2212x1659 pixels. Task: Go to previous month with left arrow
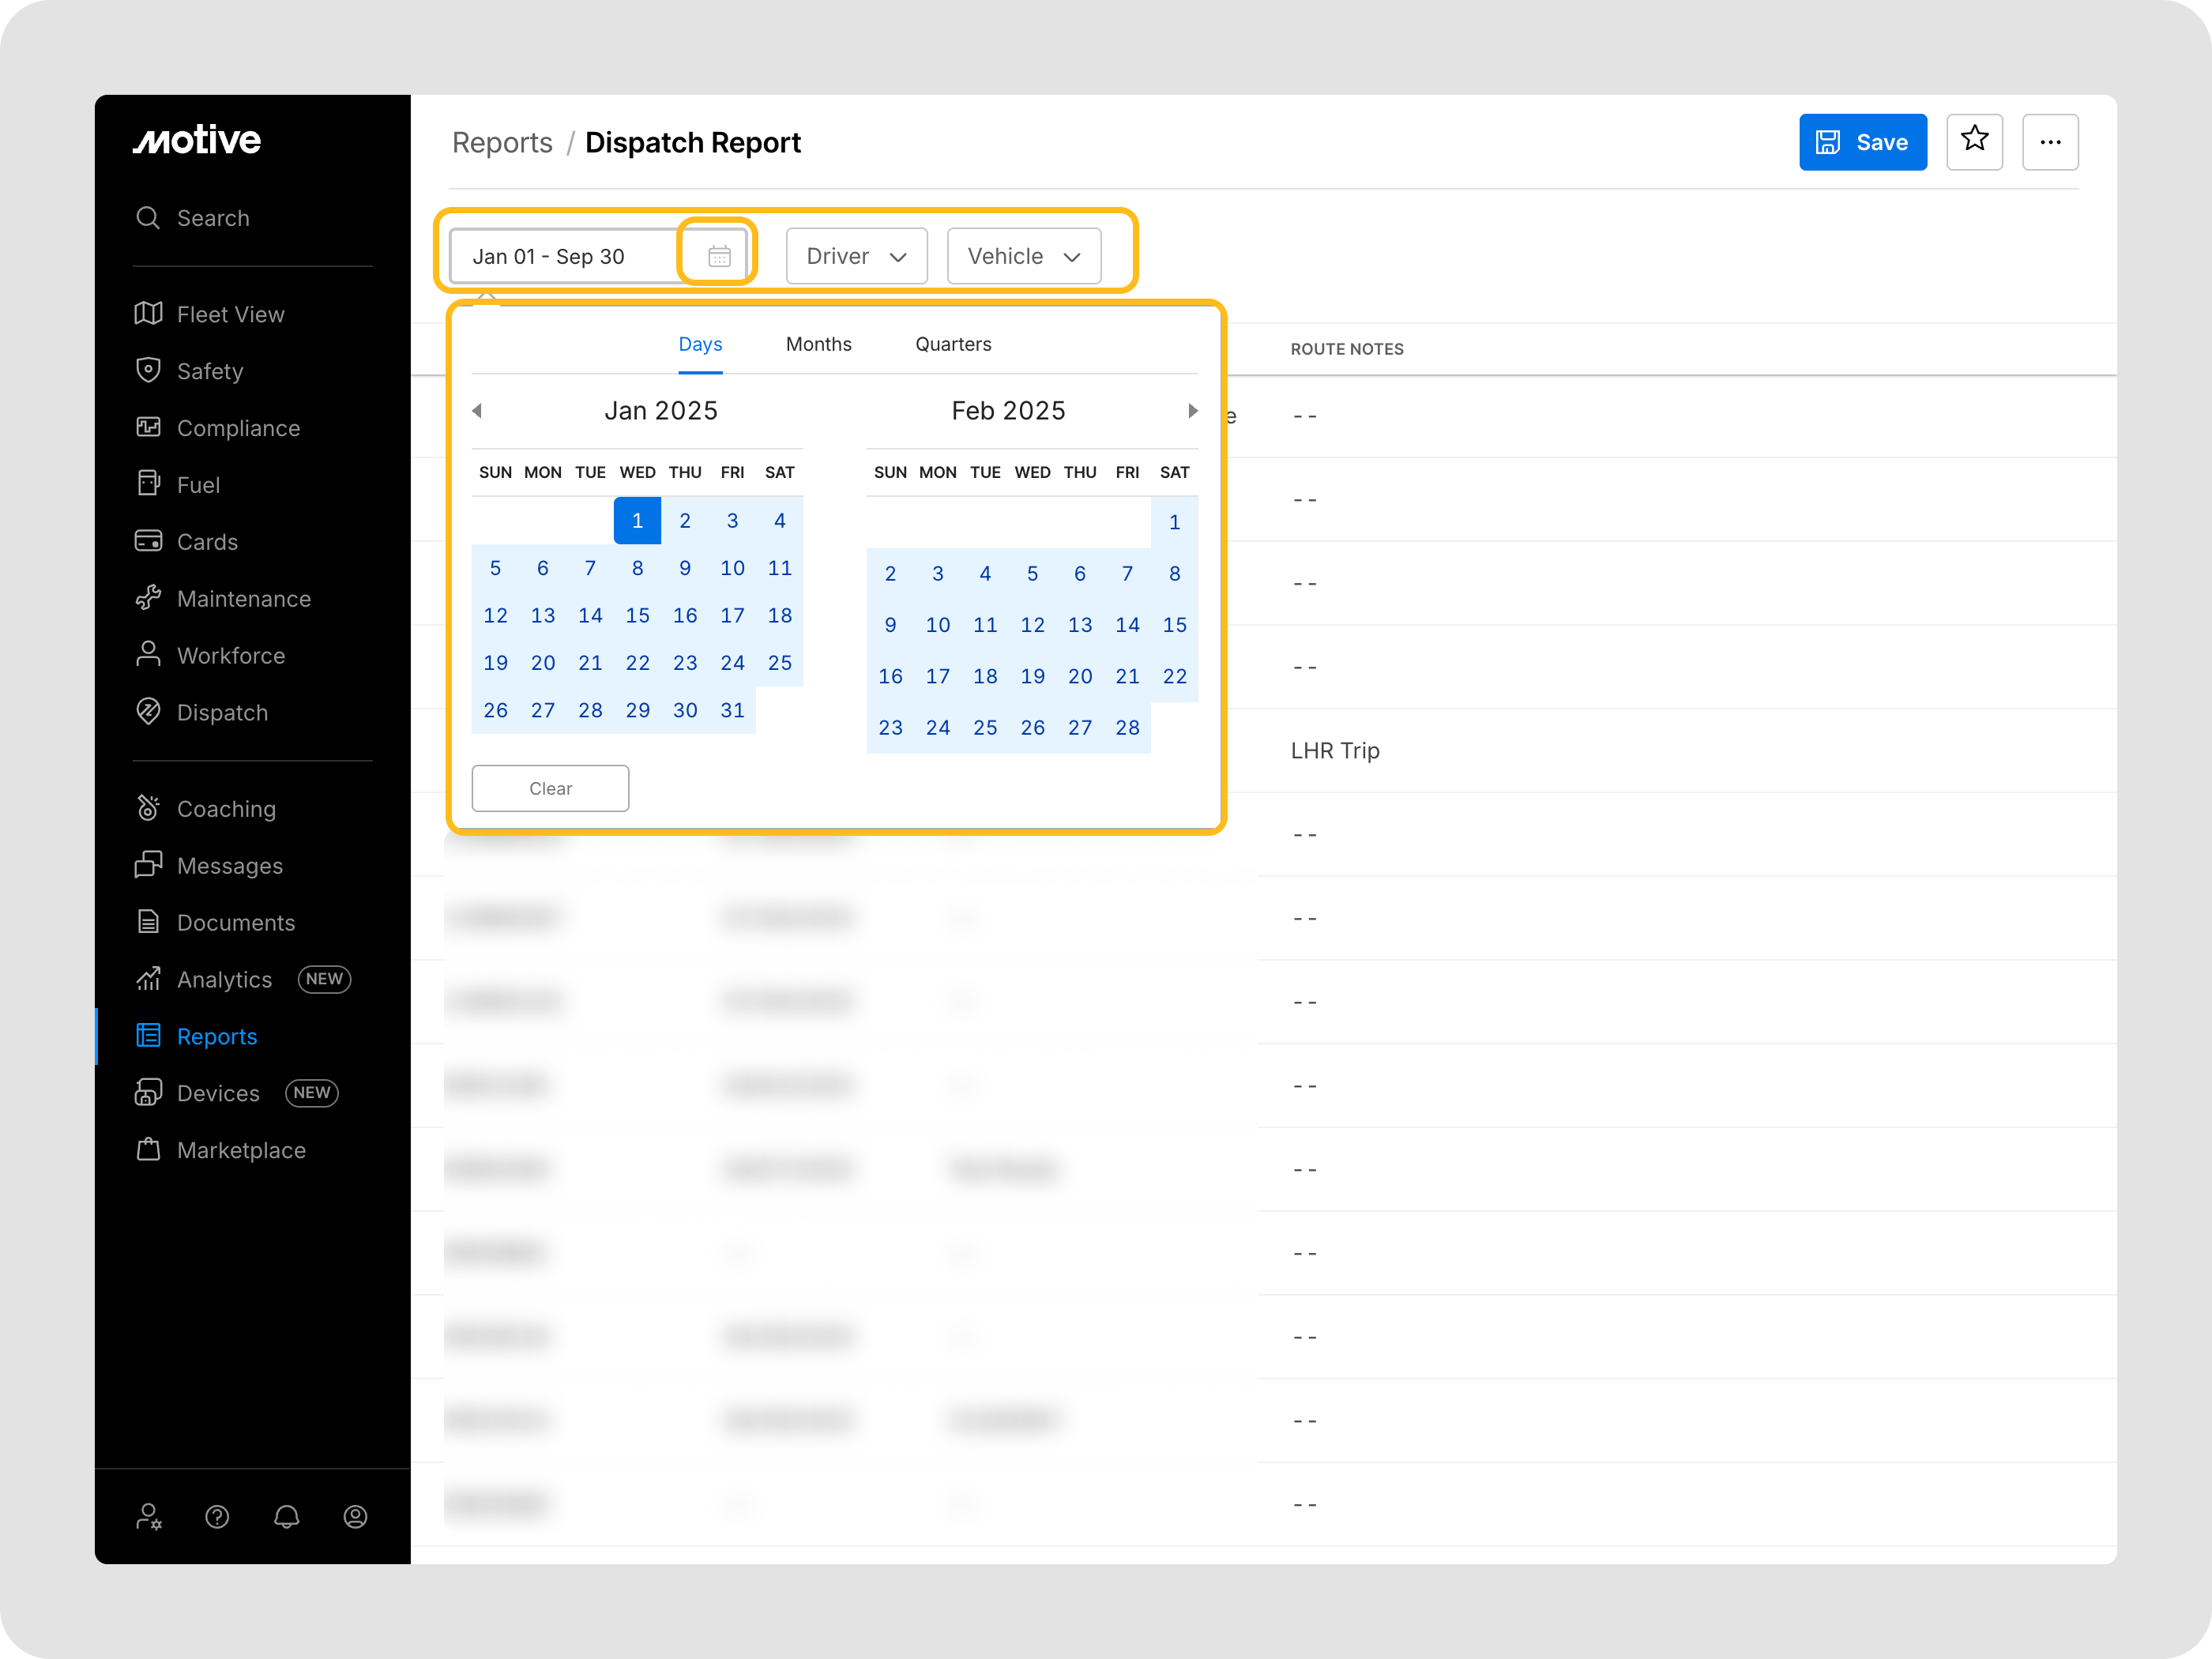(477, 411)
